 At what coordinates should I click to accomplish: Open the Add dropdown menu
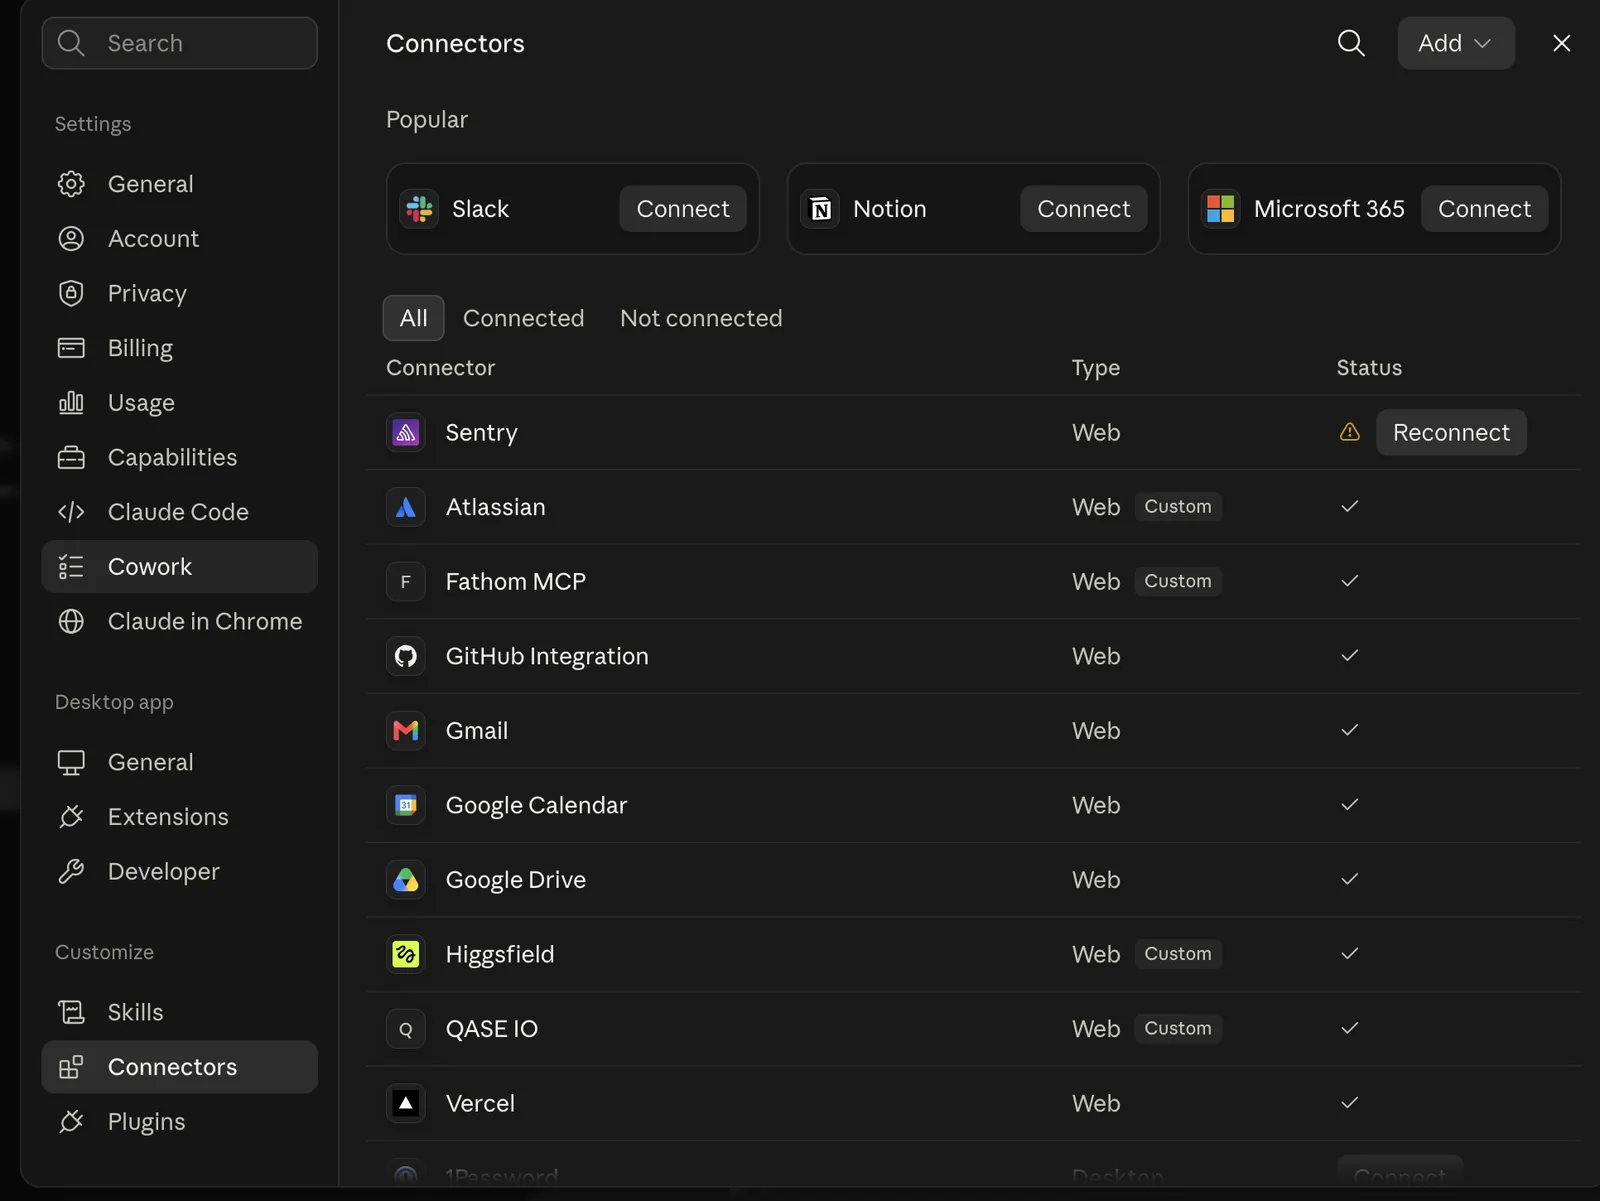[x=1456, y=43]
